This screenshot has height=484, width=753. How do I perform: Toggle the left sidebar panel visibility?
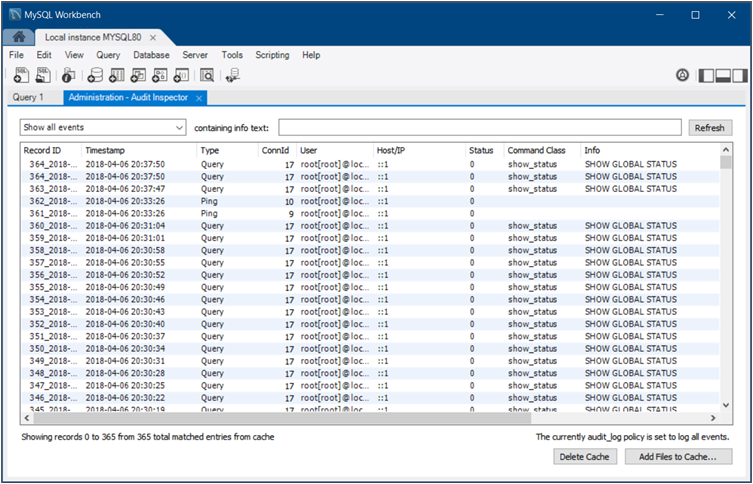[x=707, y=75]
